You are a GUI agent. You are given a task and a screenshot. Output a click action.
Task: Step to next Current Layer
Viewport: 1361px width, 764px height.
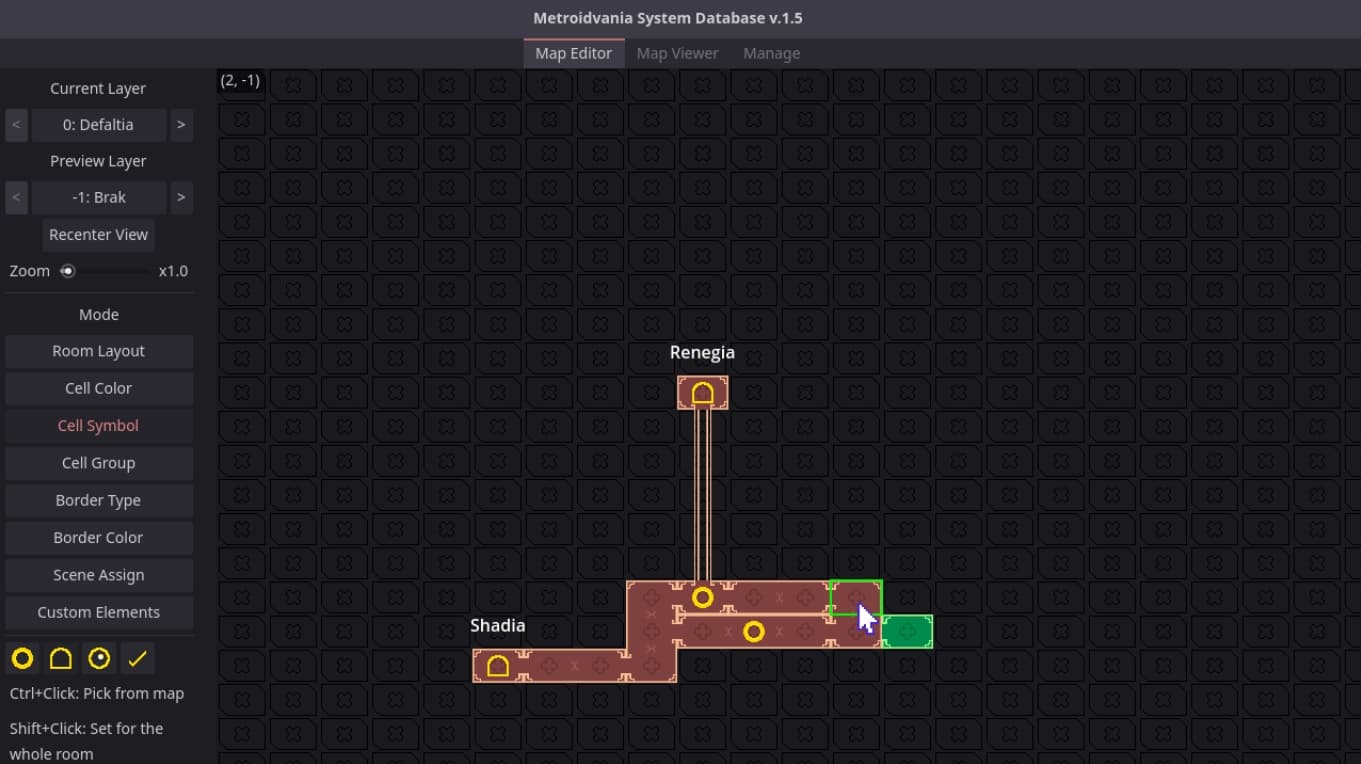181,124
